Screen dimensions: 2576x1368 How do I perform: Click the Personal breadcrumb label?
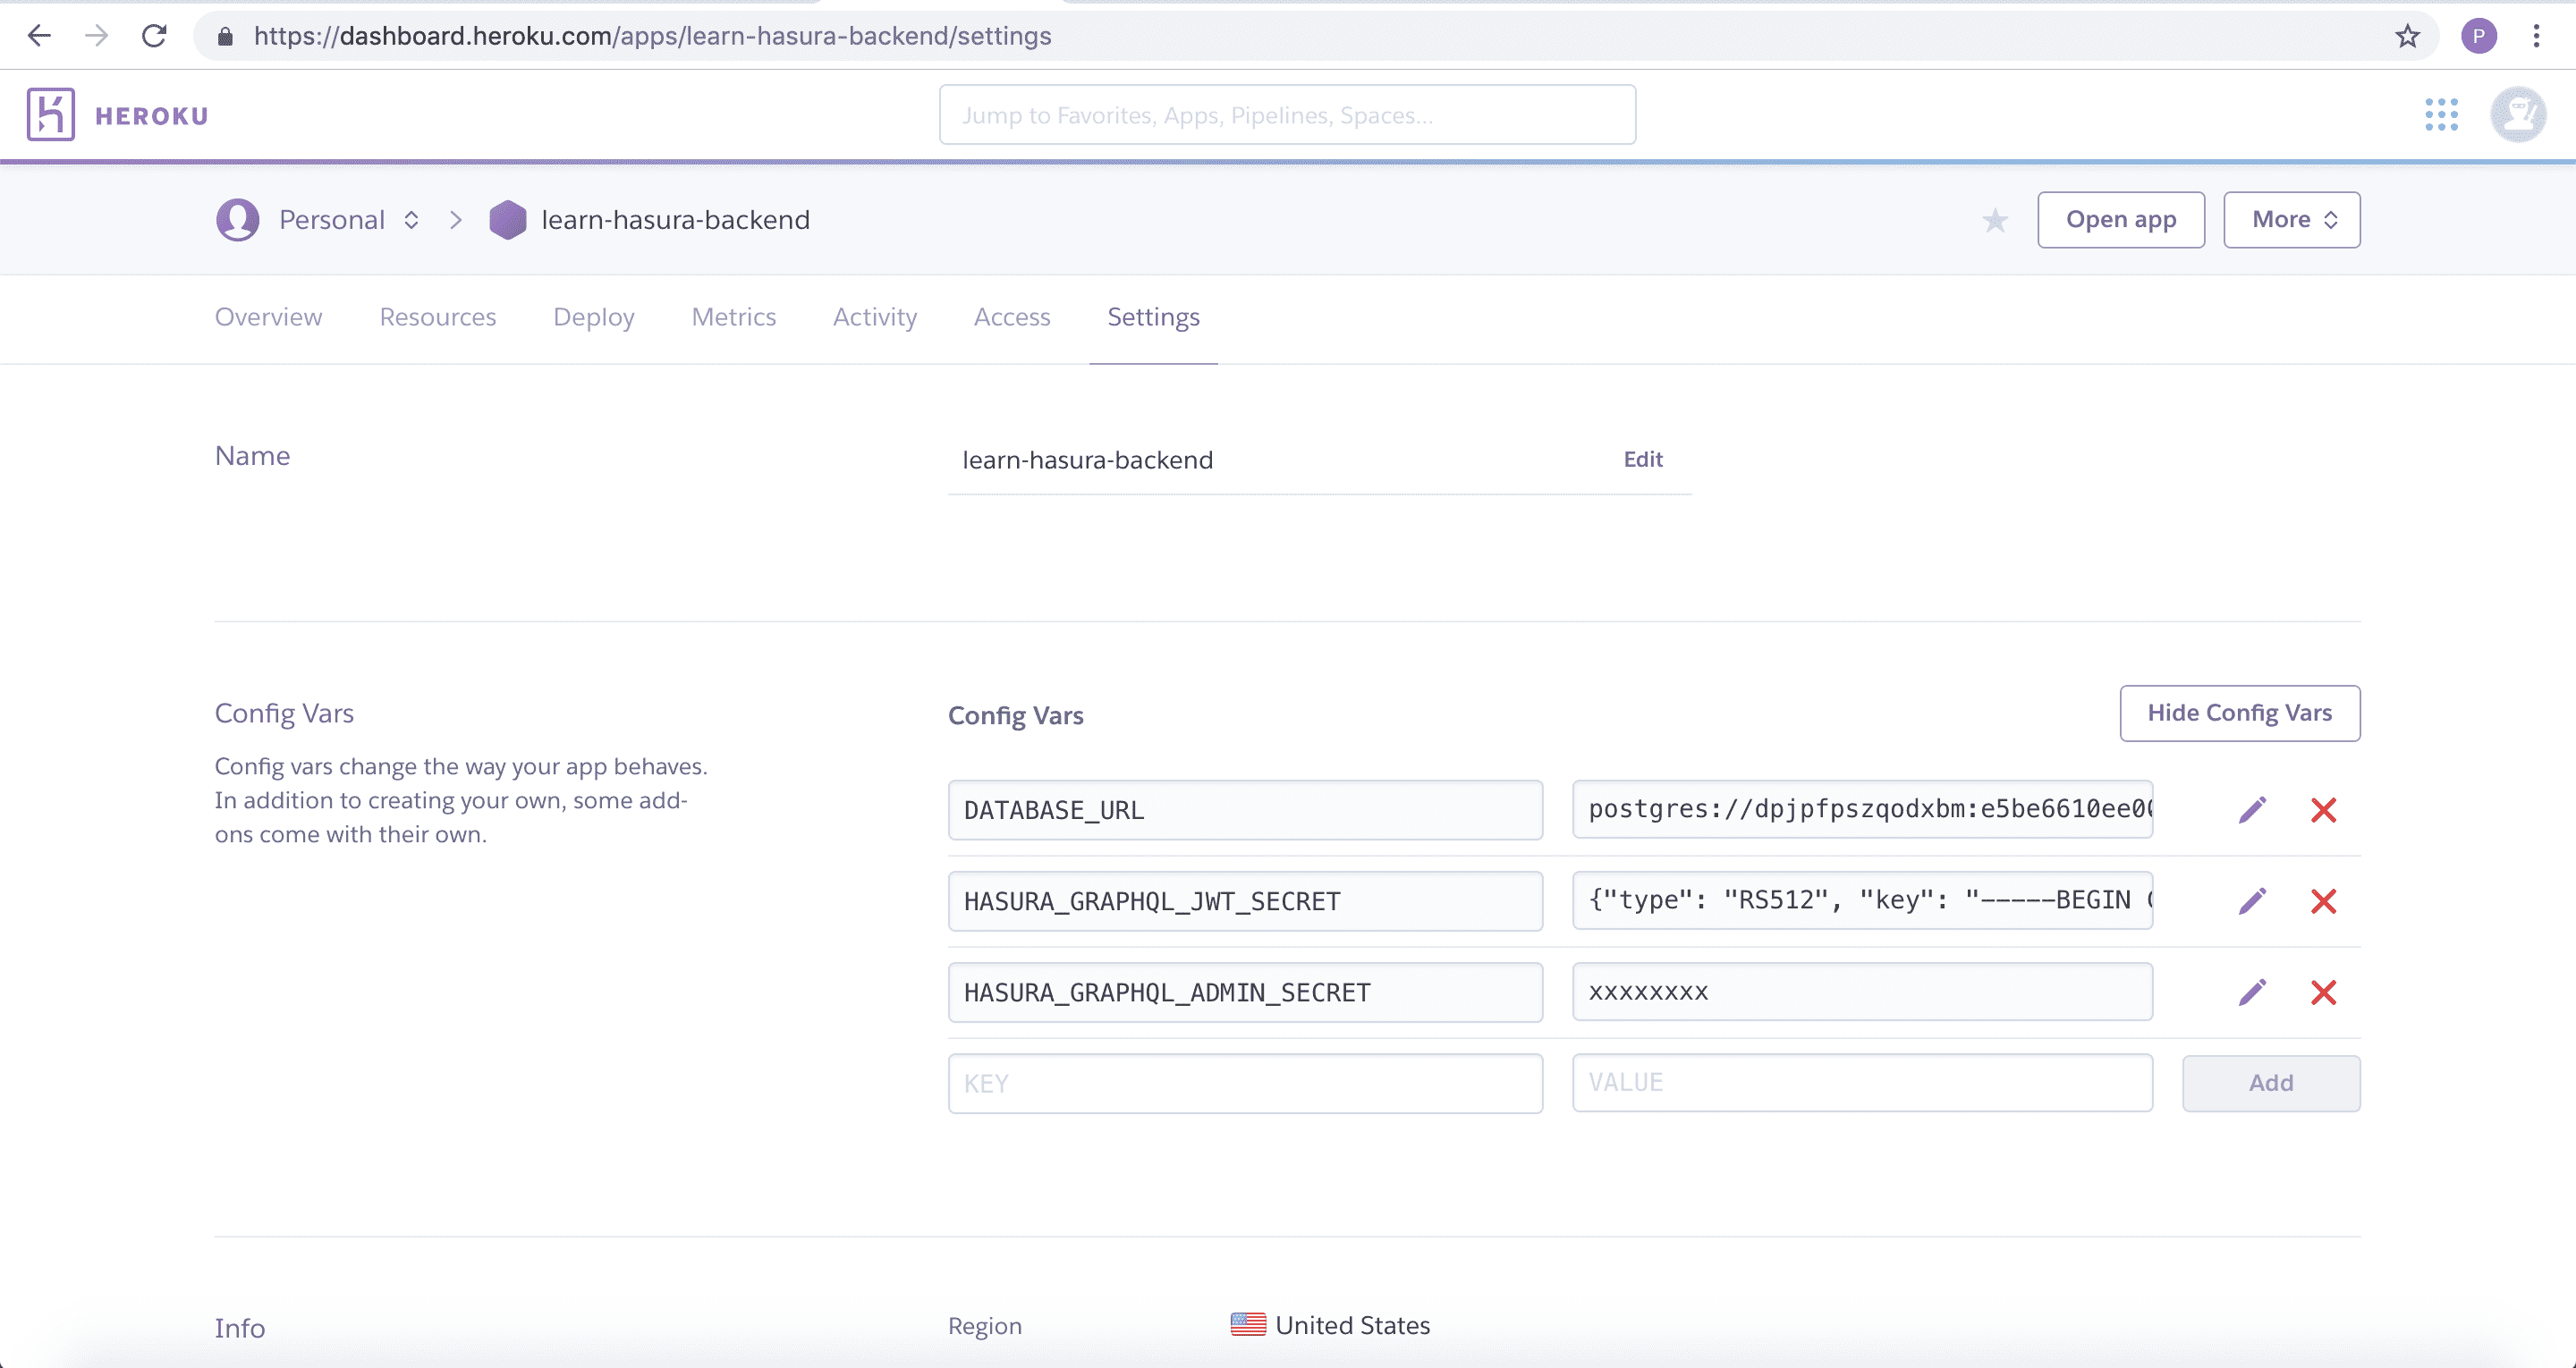click(x=332, y=220)
